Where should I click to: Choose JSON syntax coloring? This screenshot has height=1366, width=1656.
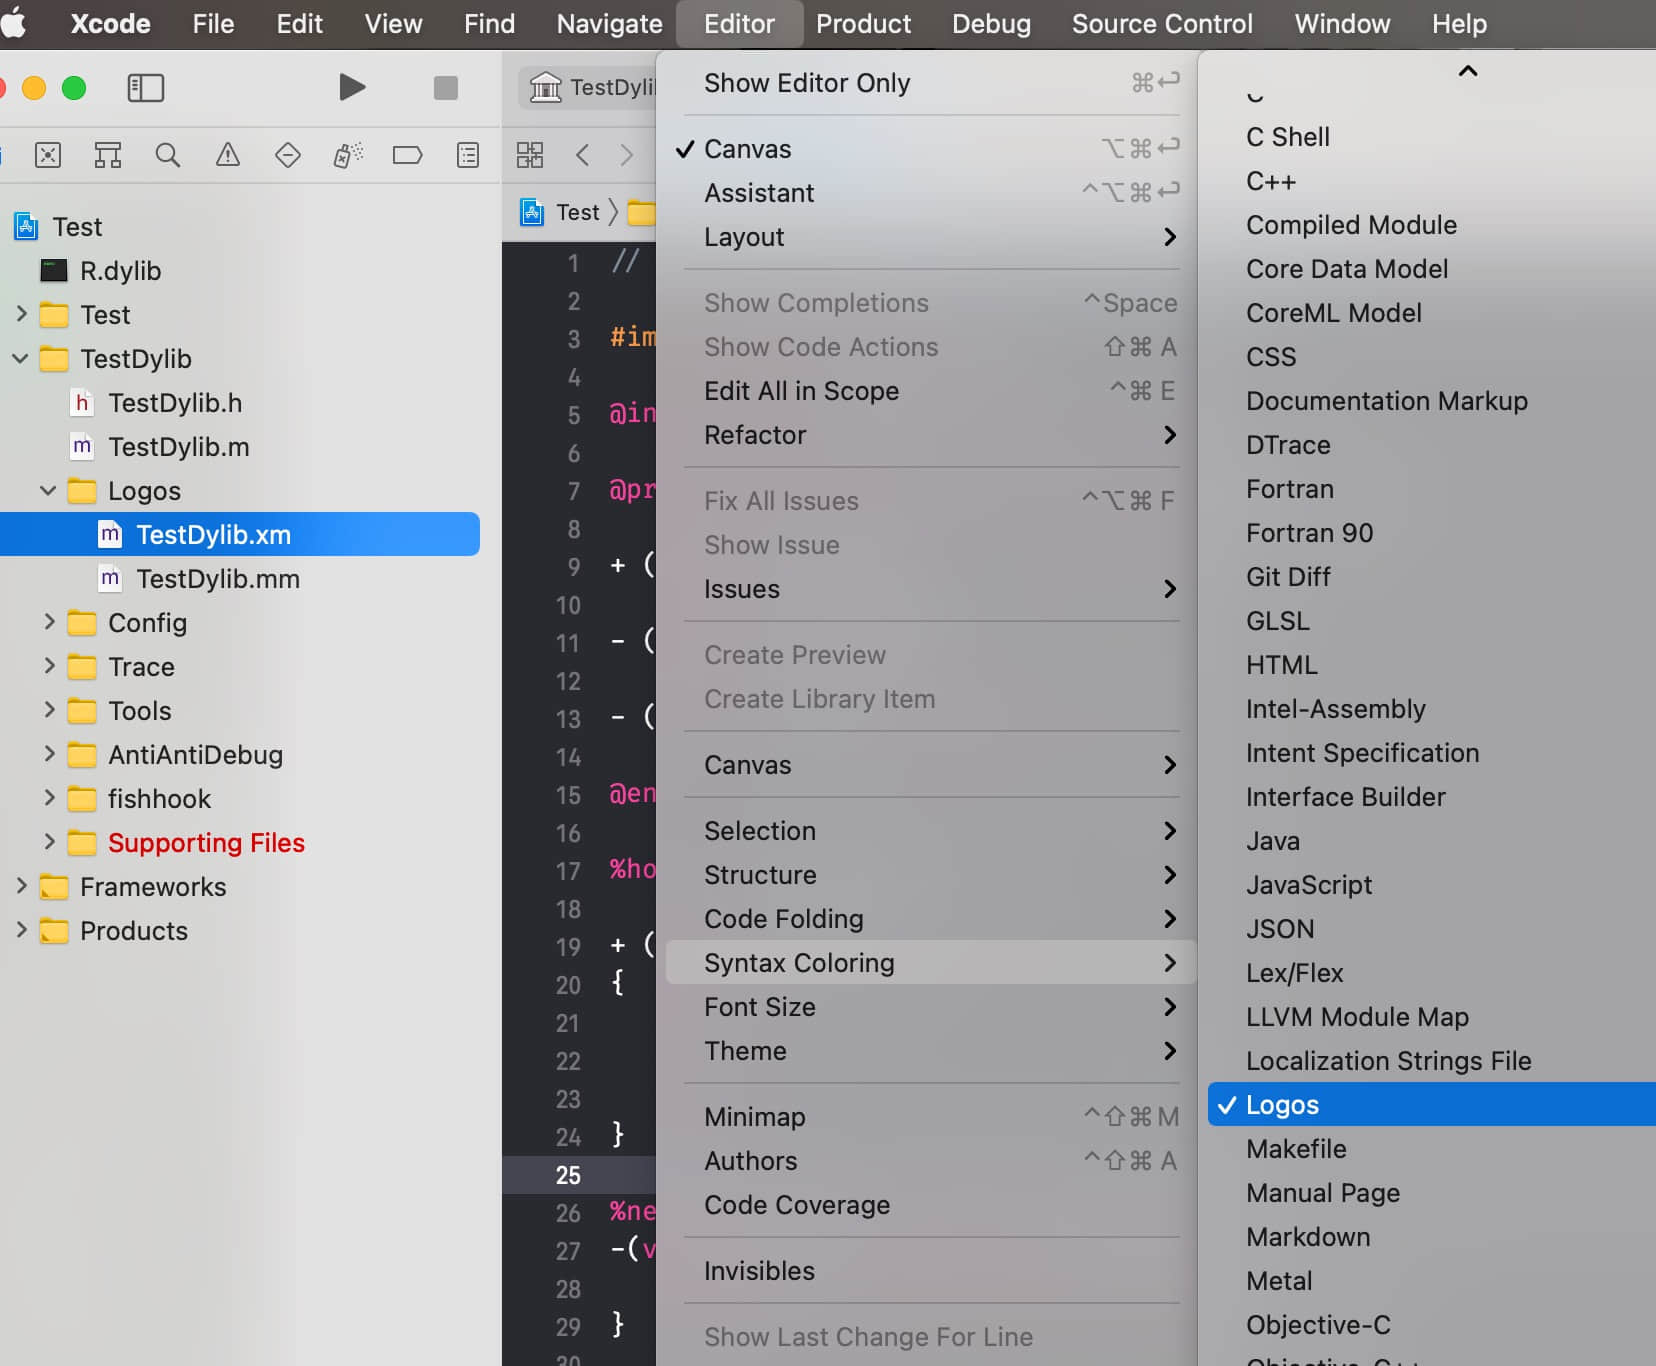click(1432, 929)
